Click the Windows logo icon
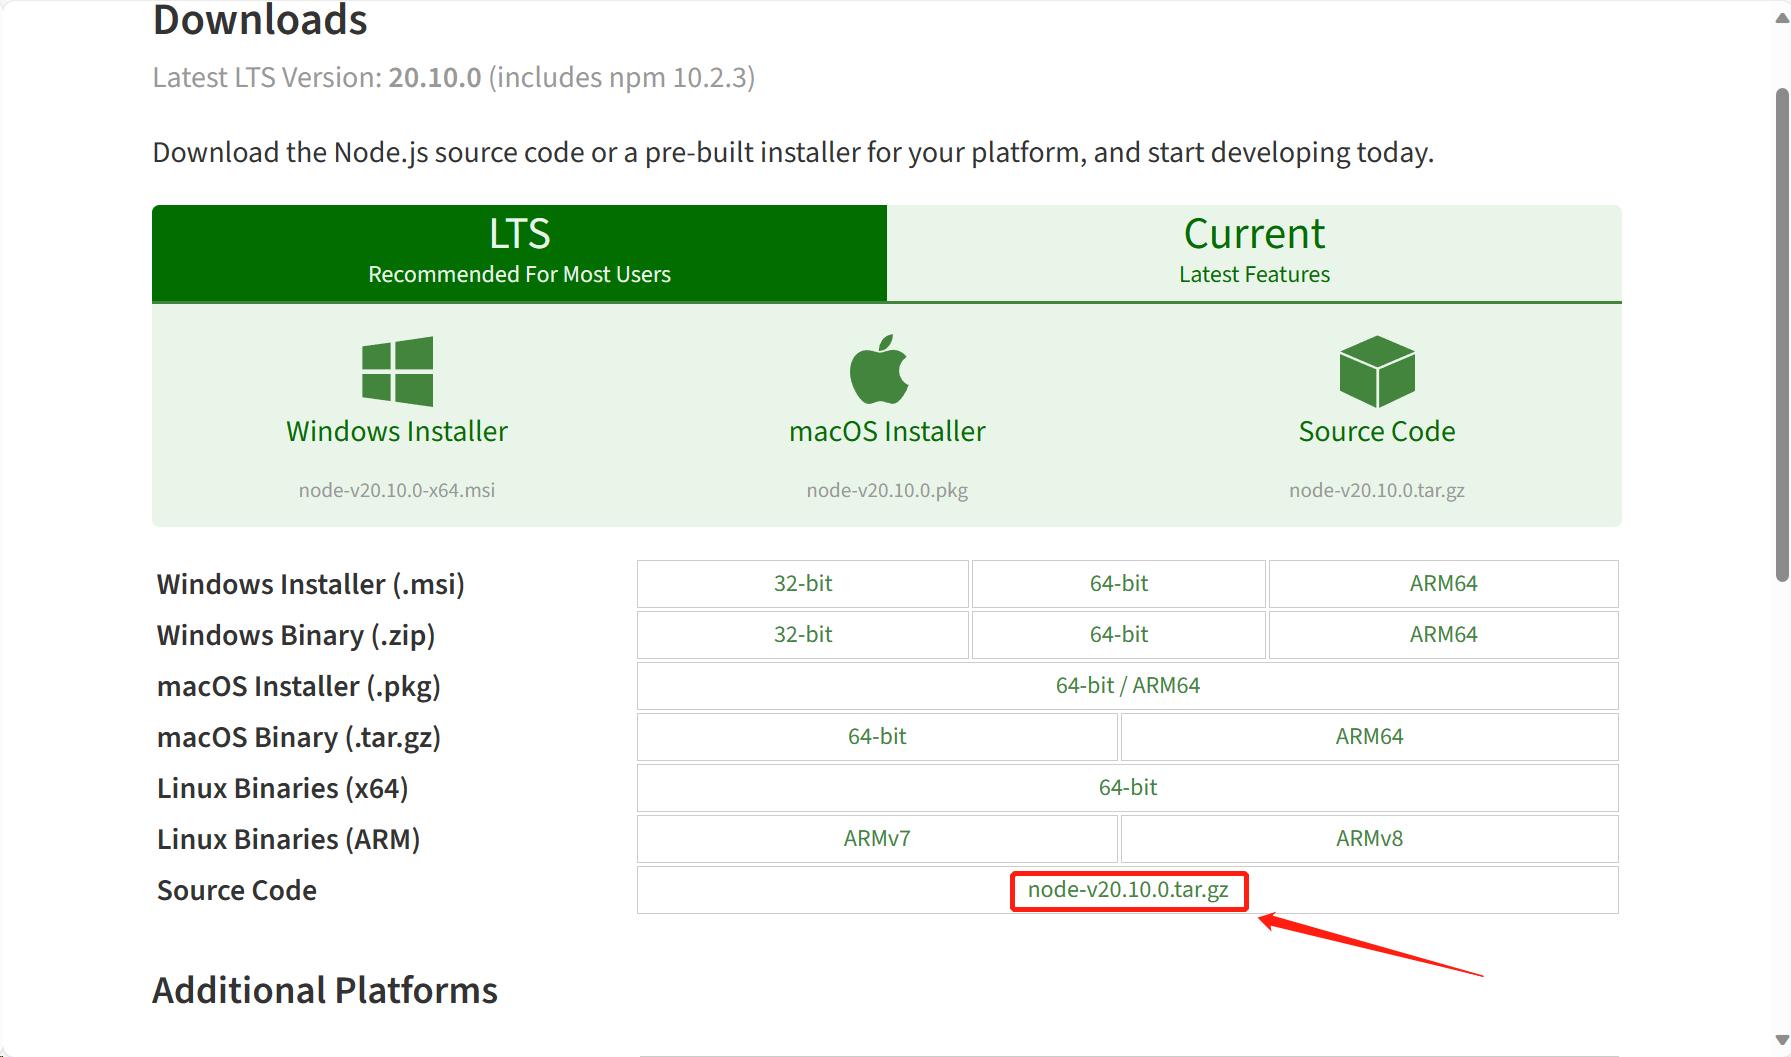Screen dimensions: 1791x1057 pos(397,371)
